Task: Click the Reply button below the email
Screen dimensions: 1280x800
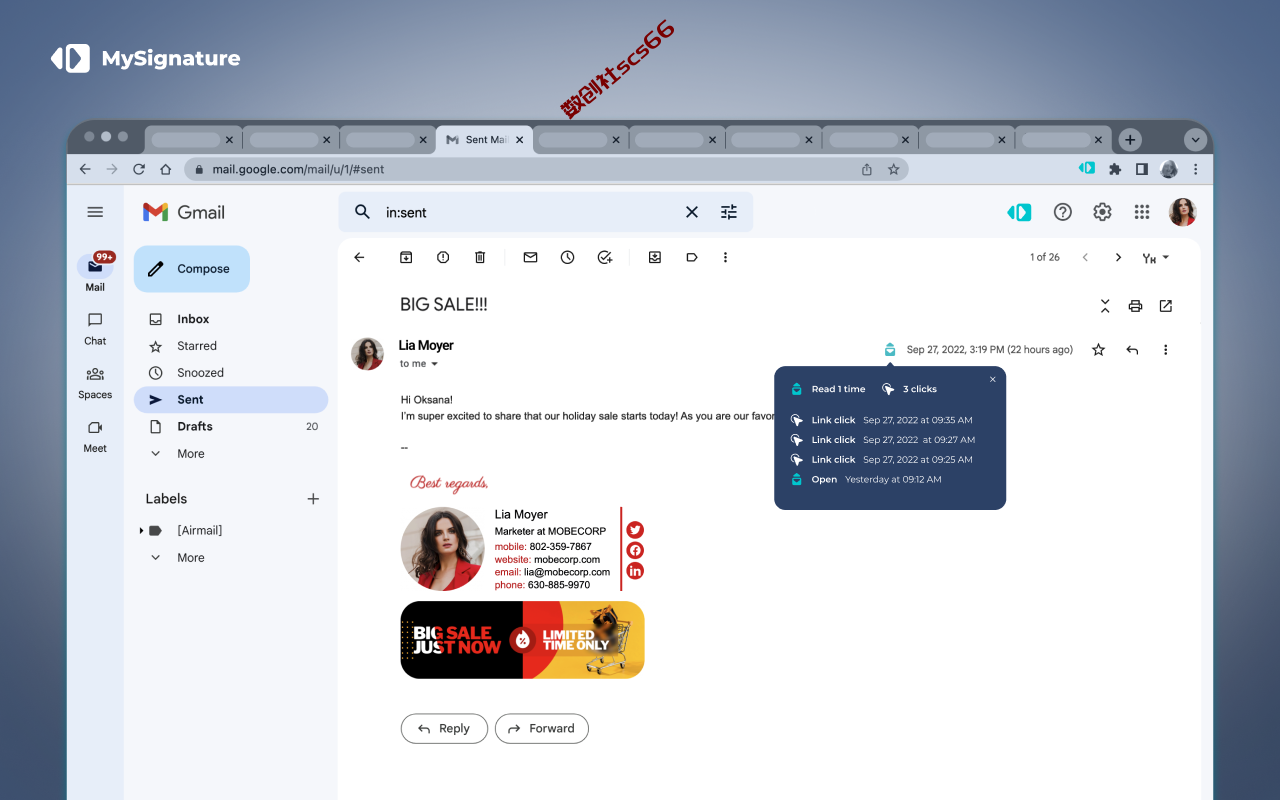Action: 444,728
